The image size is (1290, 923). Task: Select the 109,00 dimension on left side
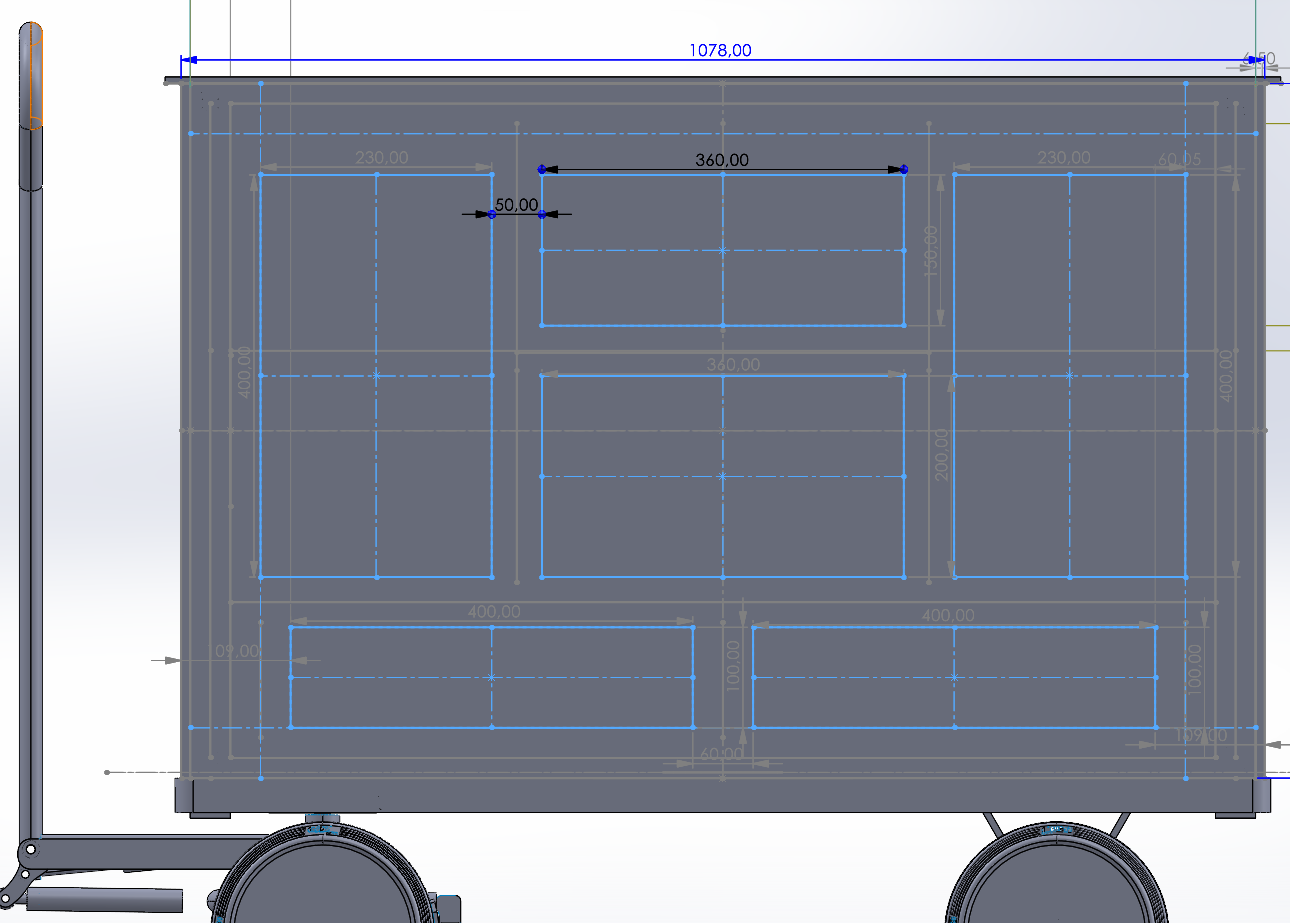(x=236, y=651)
